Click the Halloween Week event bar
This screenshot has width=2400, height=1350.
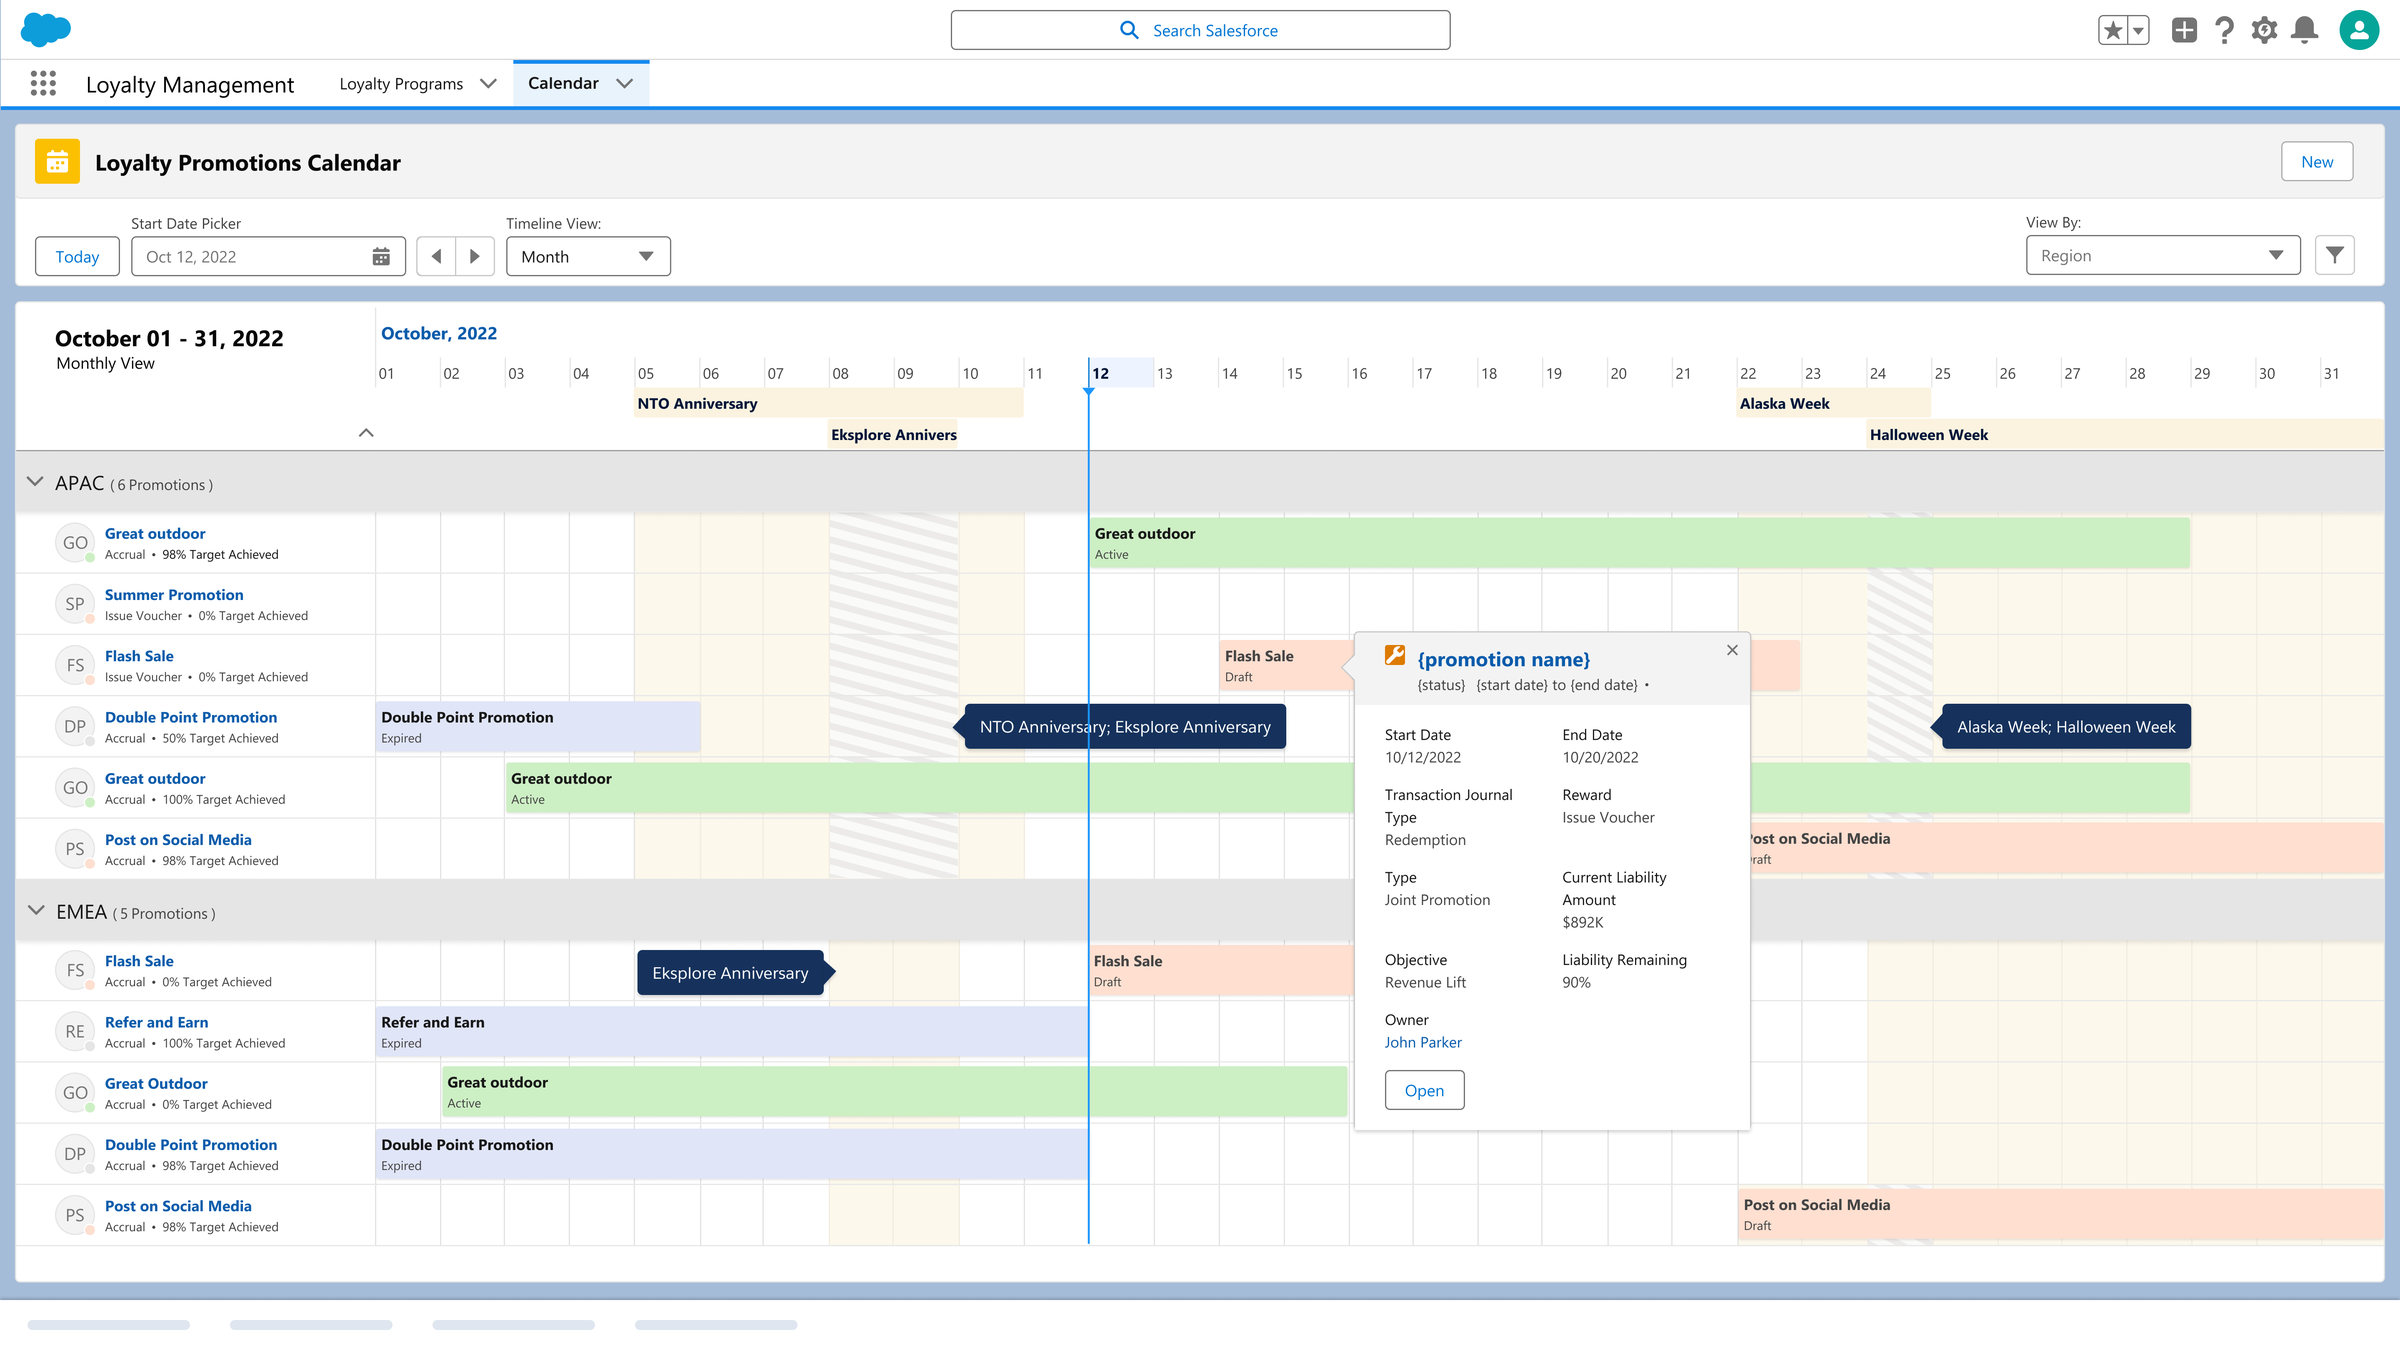2125,434
